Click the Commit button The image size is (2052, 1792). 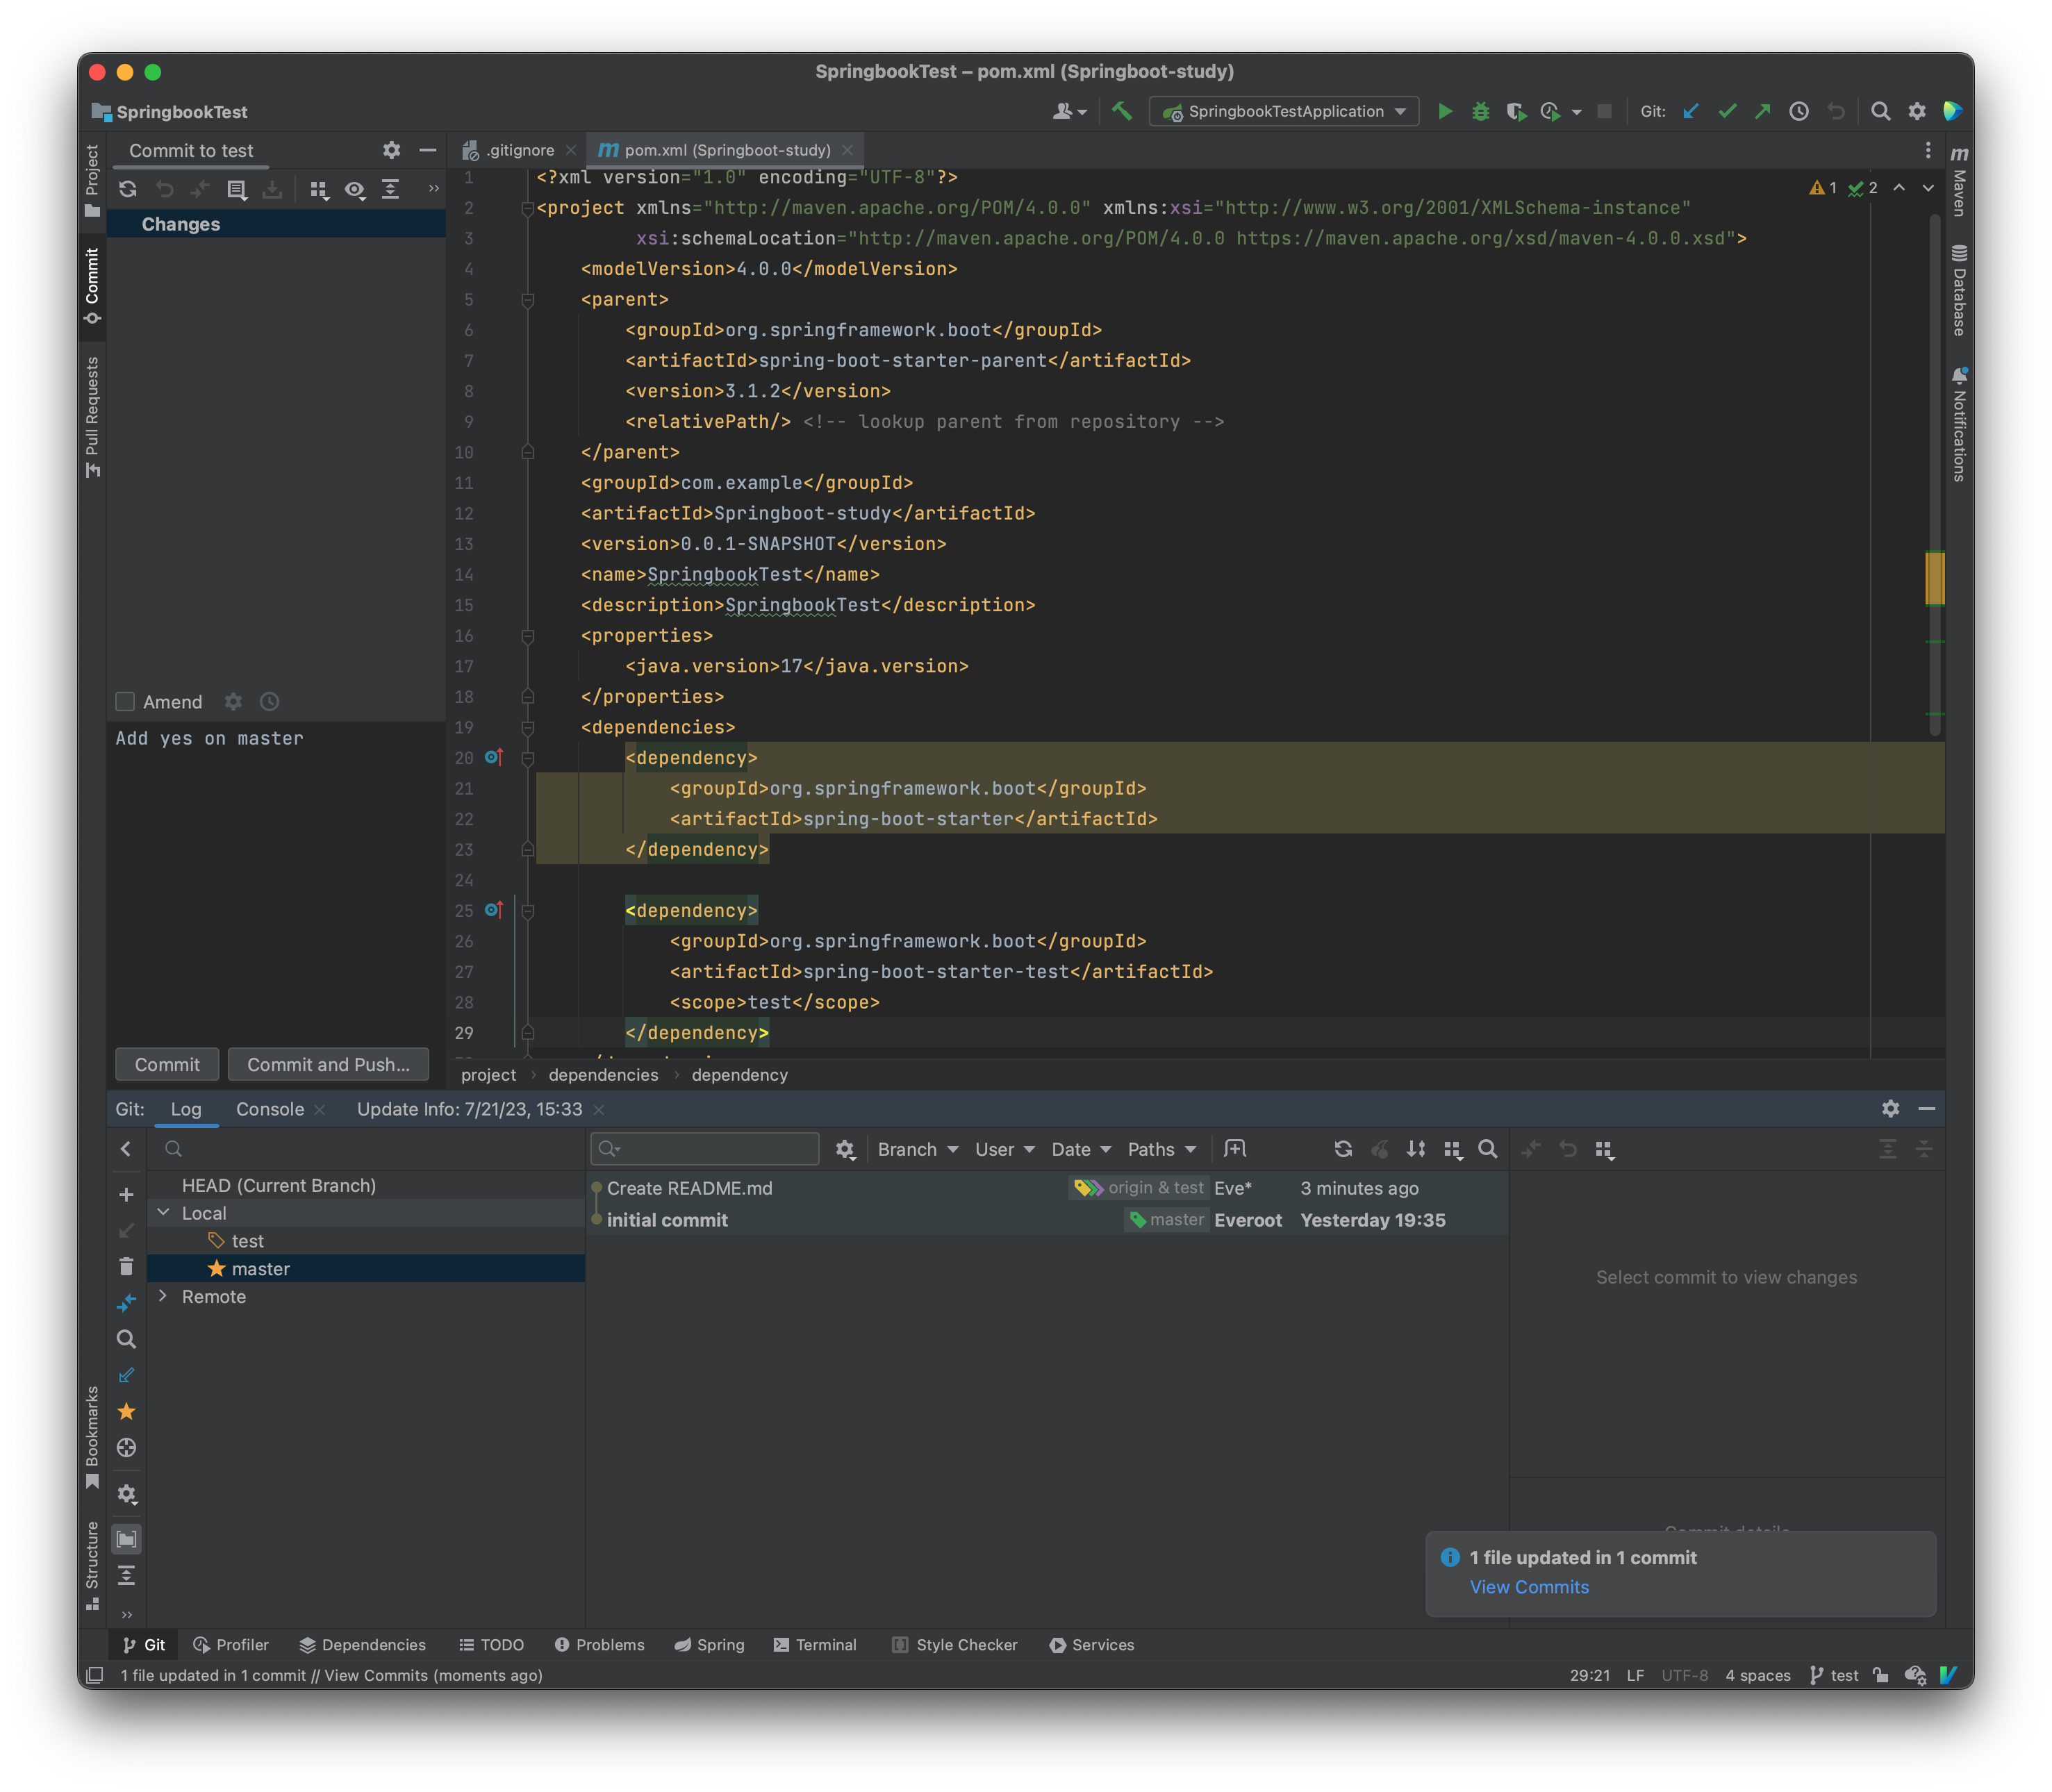[167, 1064]
